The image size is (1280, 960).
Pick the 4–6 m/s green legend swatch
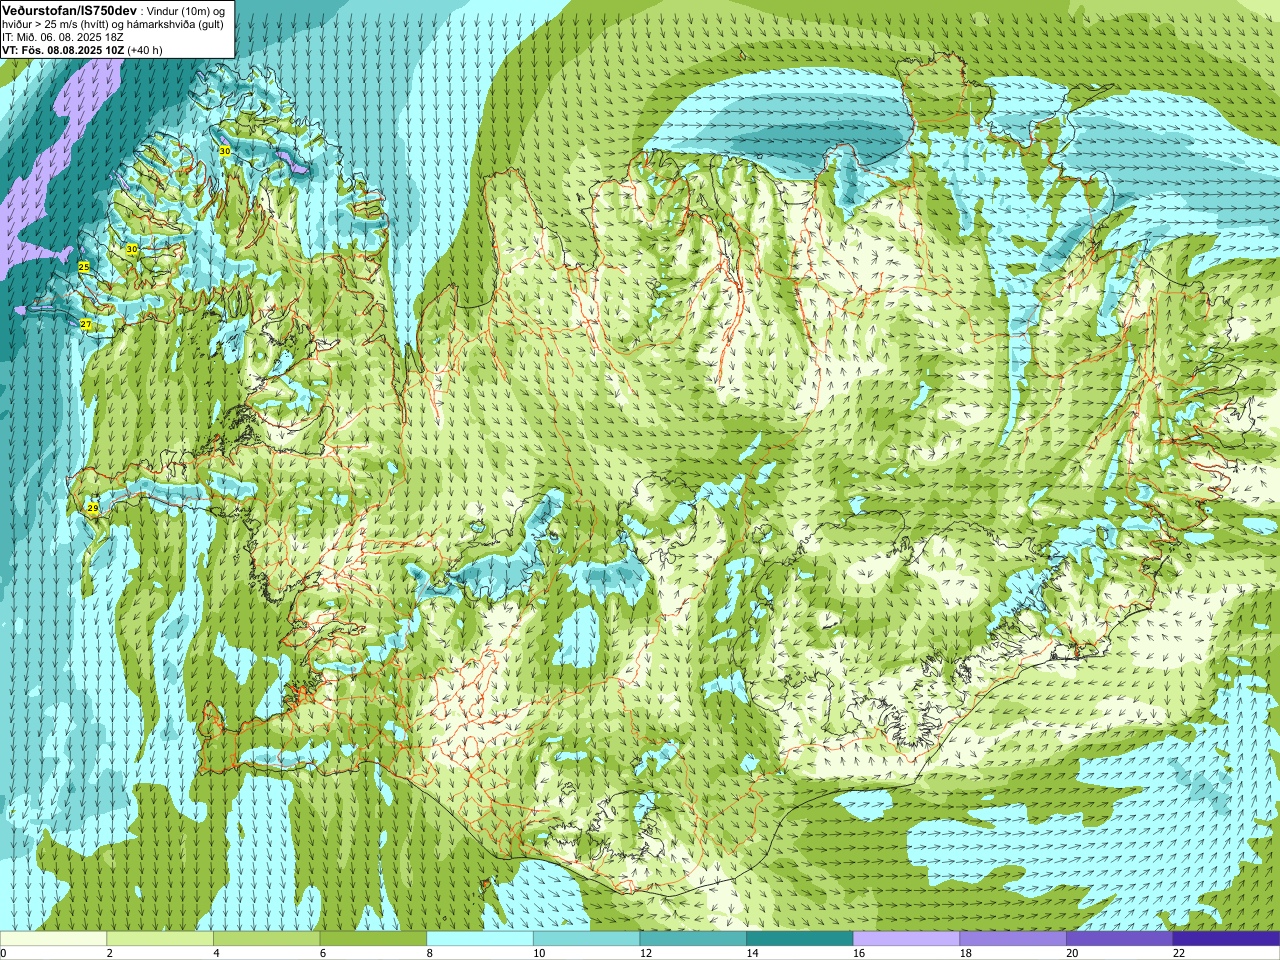[x=266, y=939]
